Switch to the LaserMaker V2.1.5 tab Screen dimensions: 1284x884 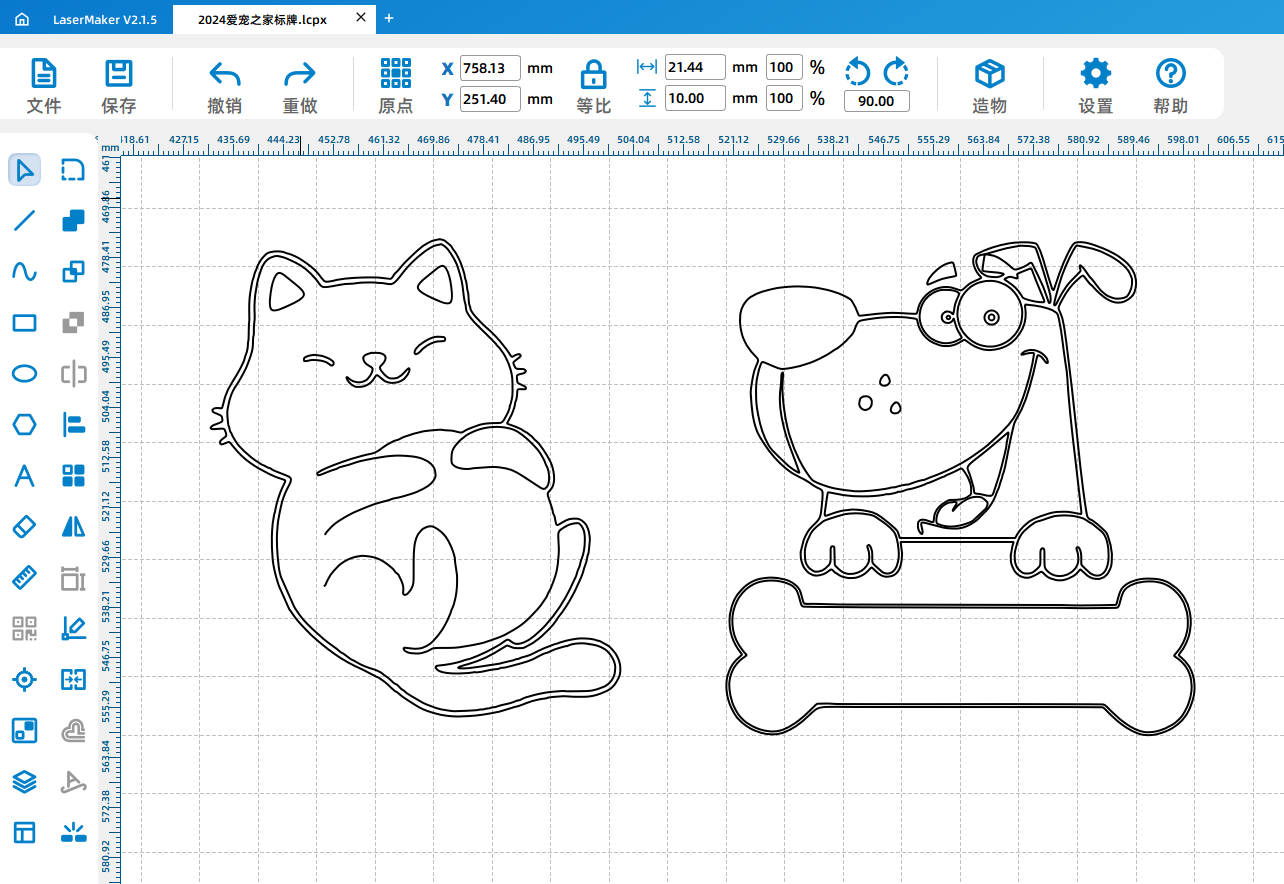[x=104, y=19]
